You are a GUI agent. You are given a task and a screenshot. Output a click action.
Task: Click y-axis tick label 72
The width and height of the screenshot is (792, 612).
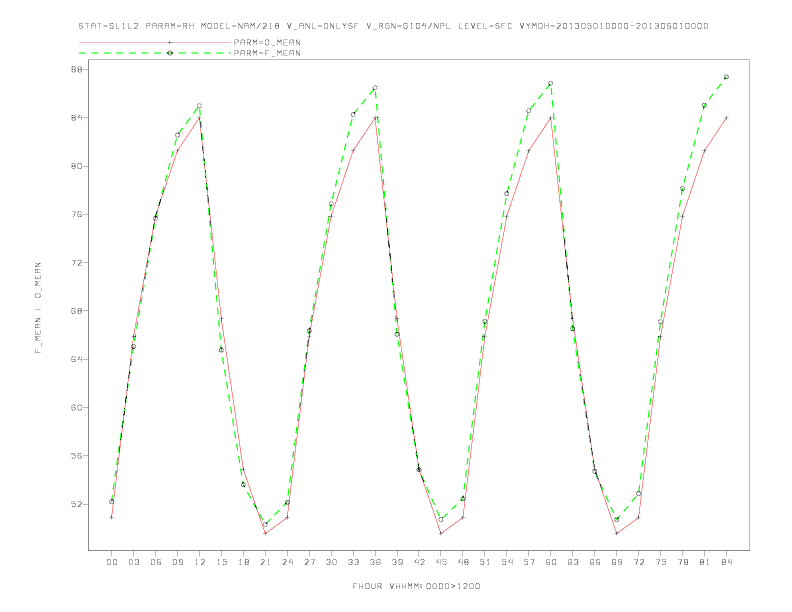coord(77,263)
